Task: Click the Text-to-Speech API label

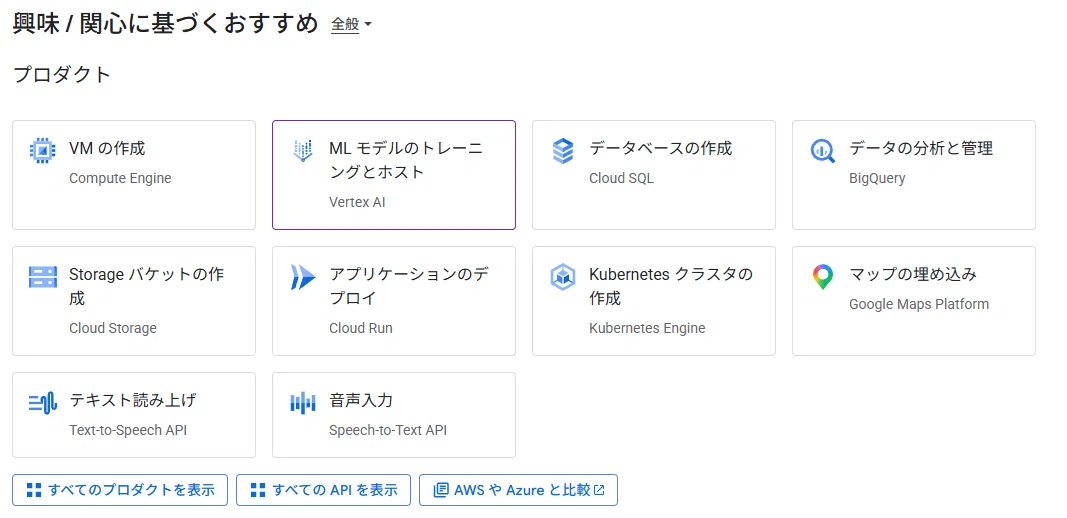Action: click(x=128, y=431)
